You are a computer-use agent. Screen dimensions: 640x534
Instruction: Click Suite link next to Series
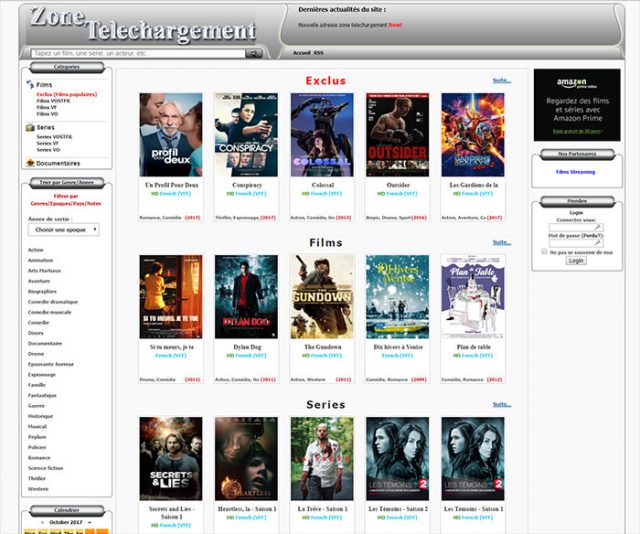click(x=502, y=405)
